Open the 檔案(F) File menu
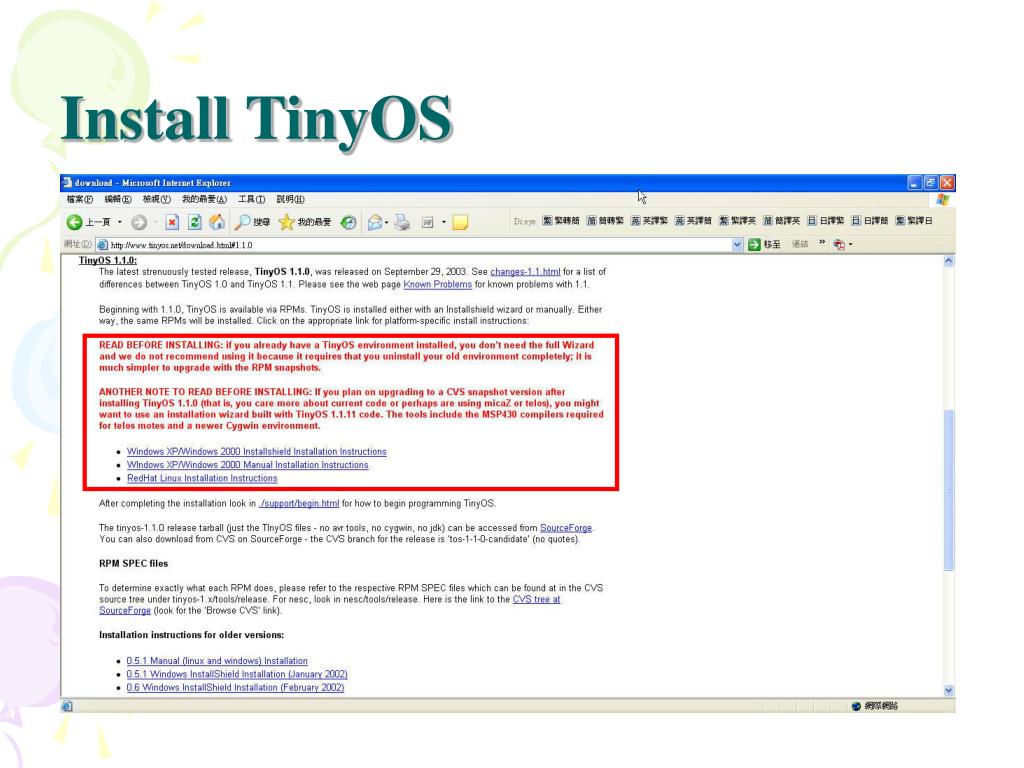 click(80, 199)
